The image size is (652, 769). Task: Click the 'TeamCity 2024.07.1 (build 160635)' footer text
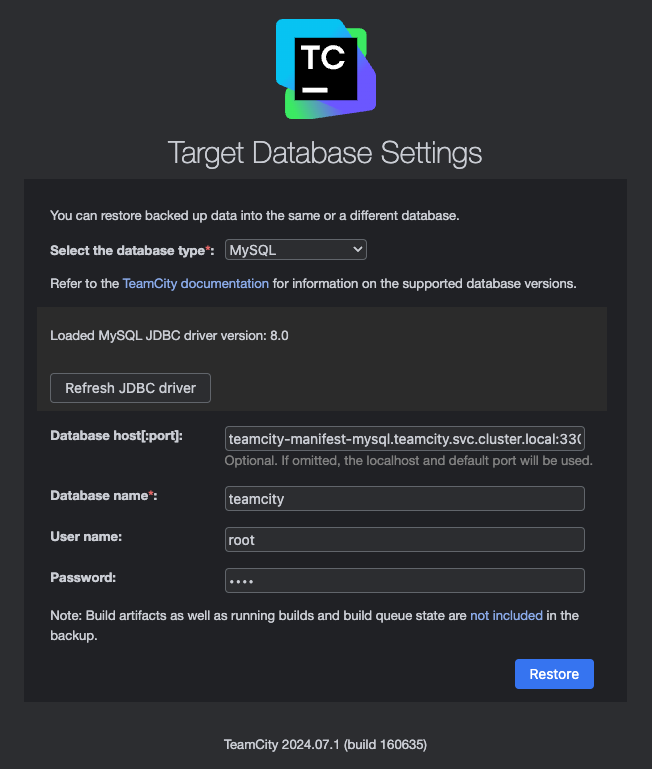pyautogui.click(x=325, y=744)
